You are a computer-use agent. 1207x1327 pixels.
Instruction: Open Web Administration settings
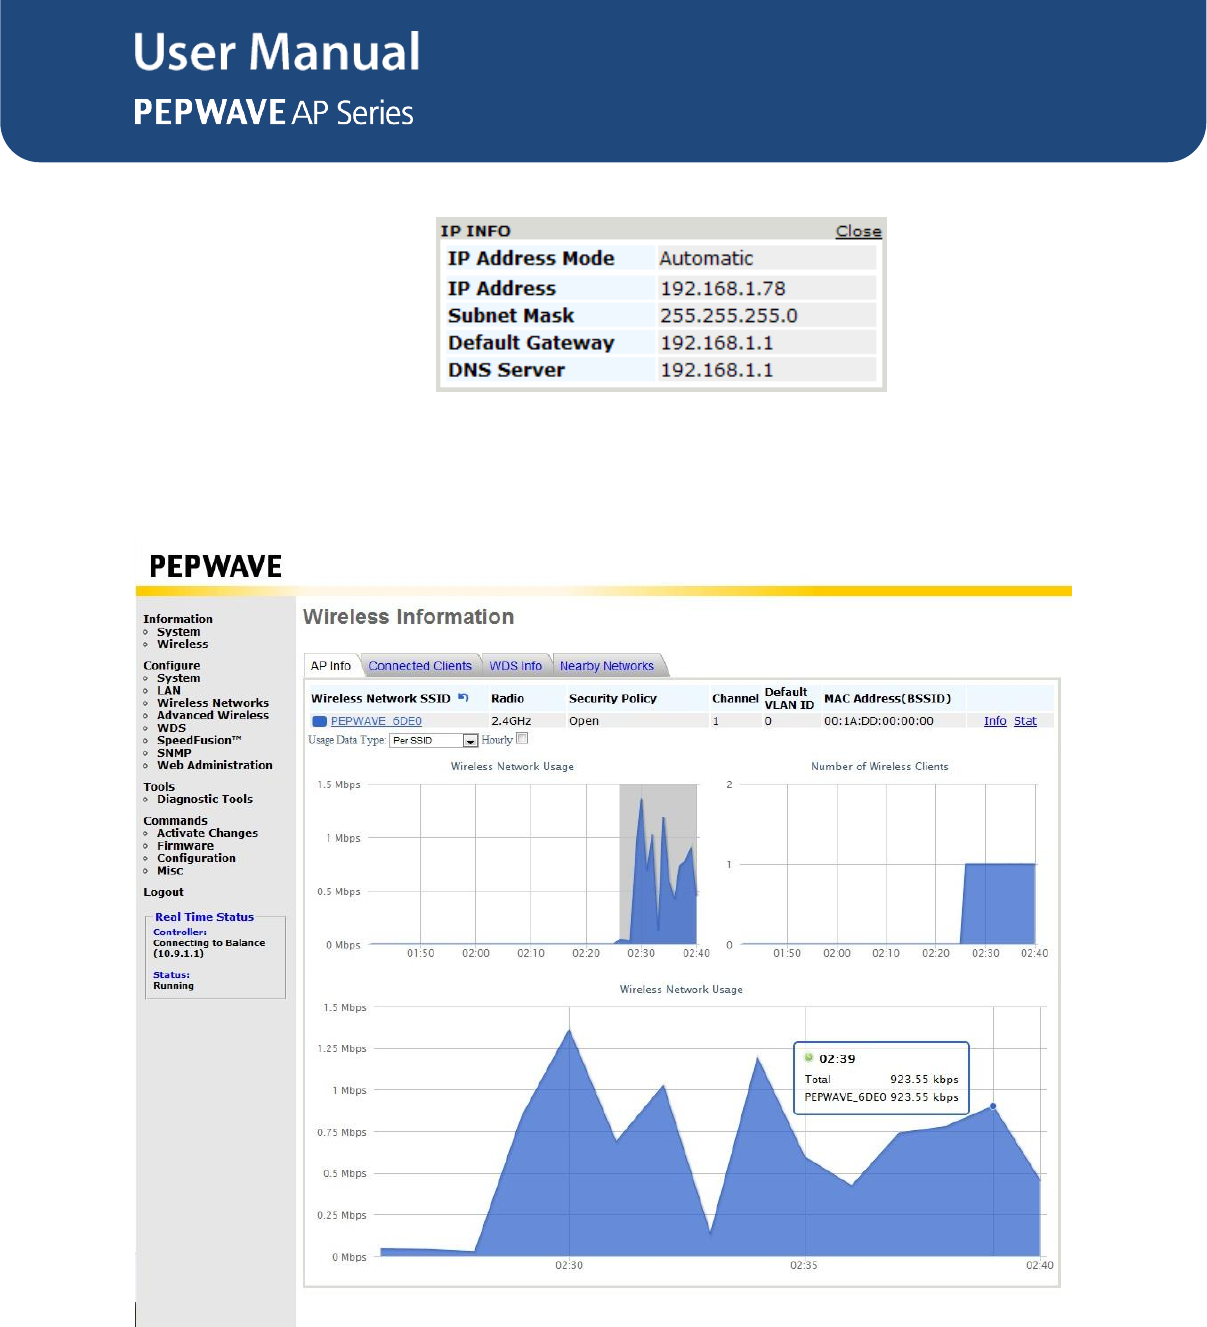215,765
